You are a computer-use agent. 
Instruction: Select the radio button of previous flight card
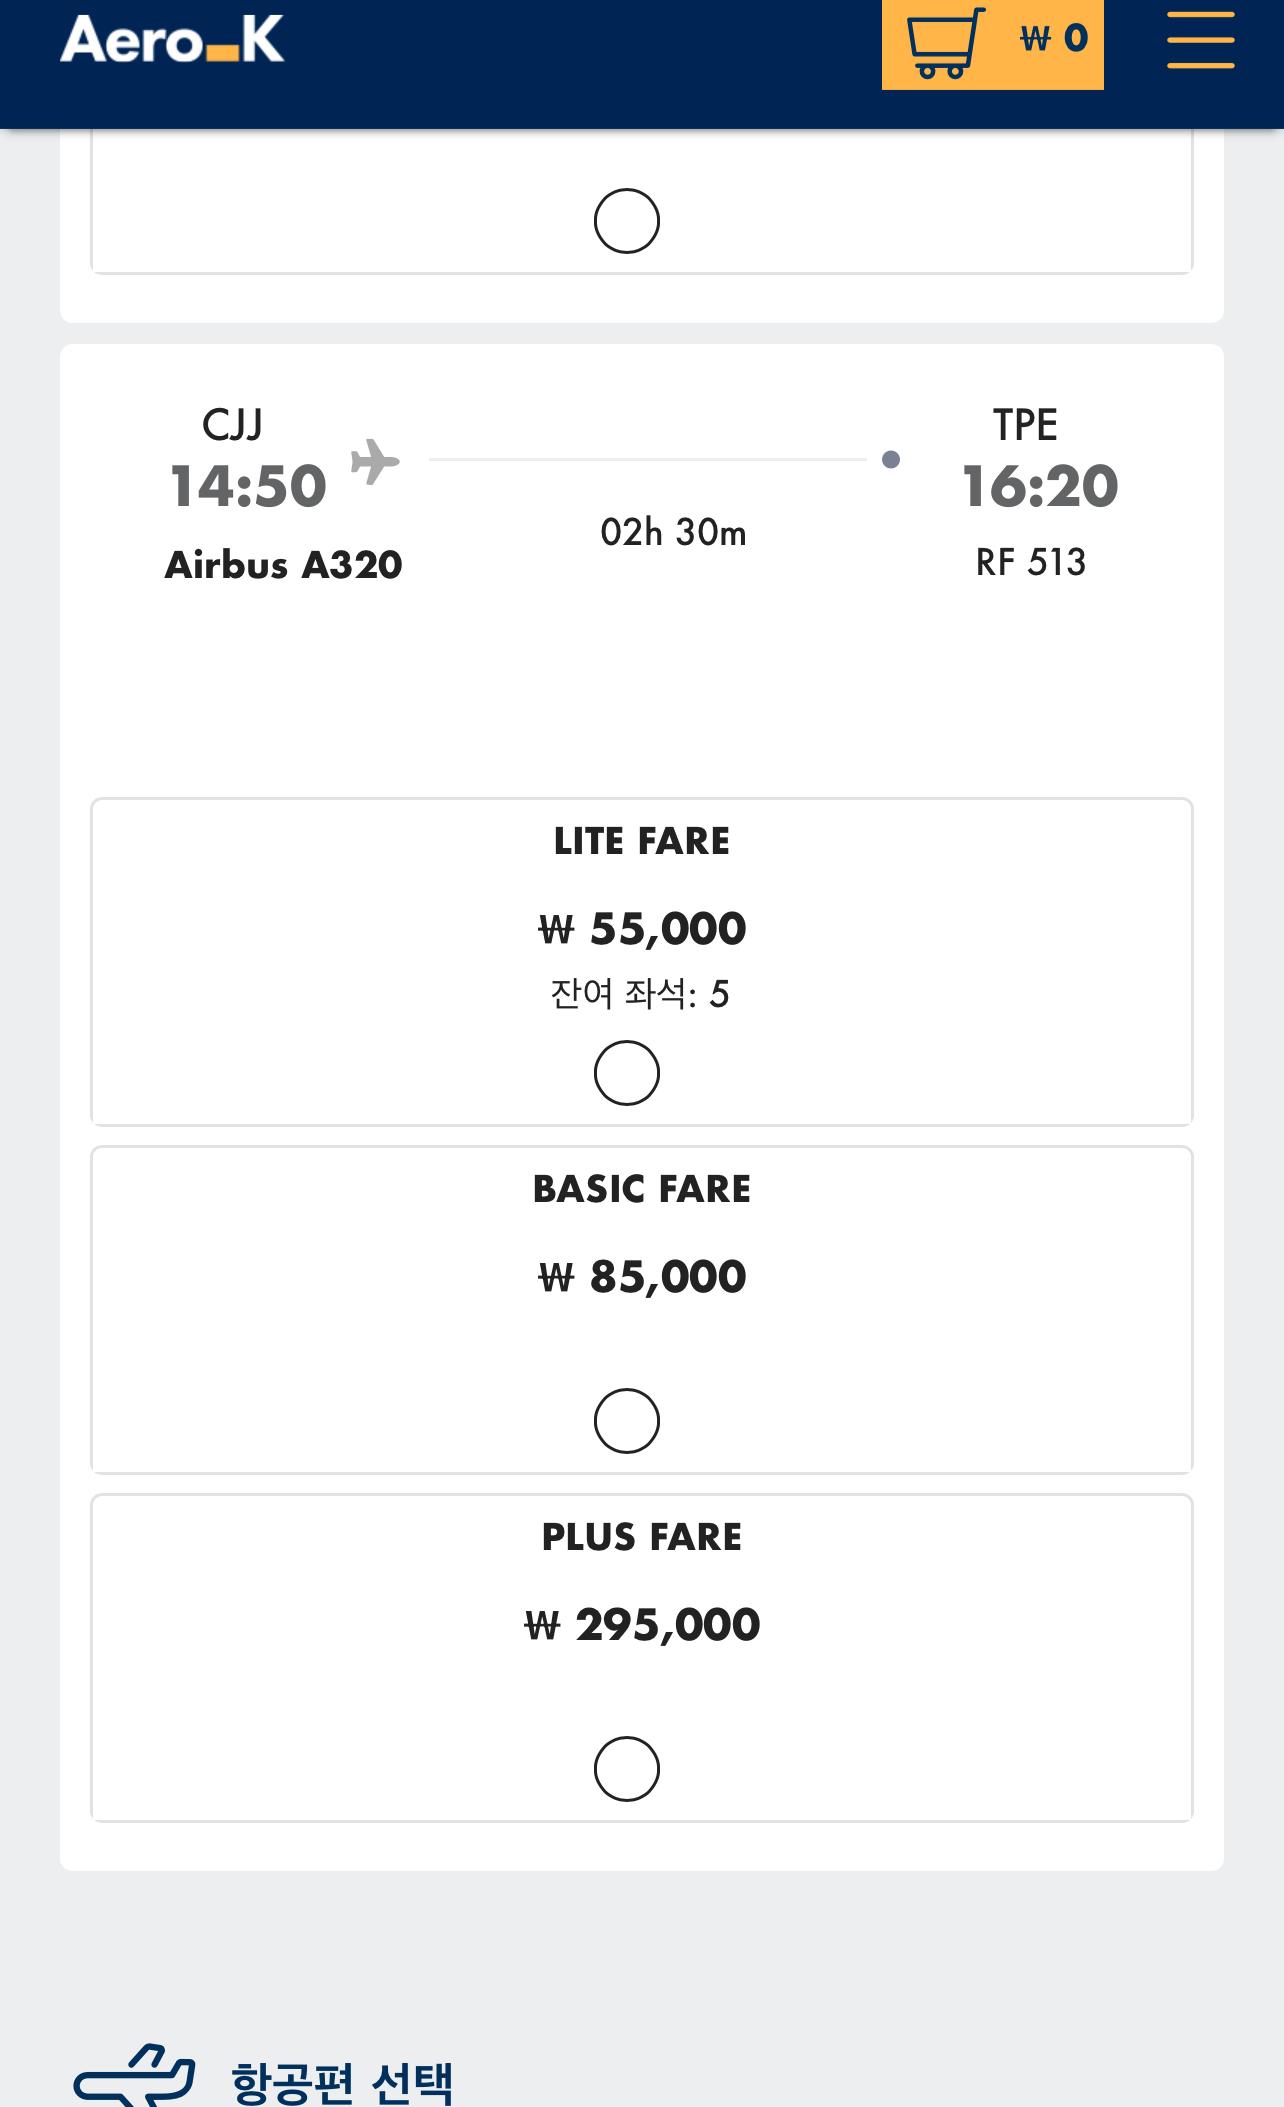(627, 221)
